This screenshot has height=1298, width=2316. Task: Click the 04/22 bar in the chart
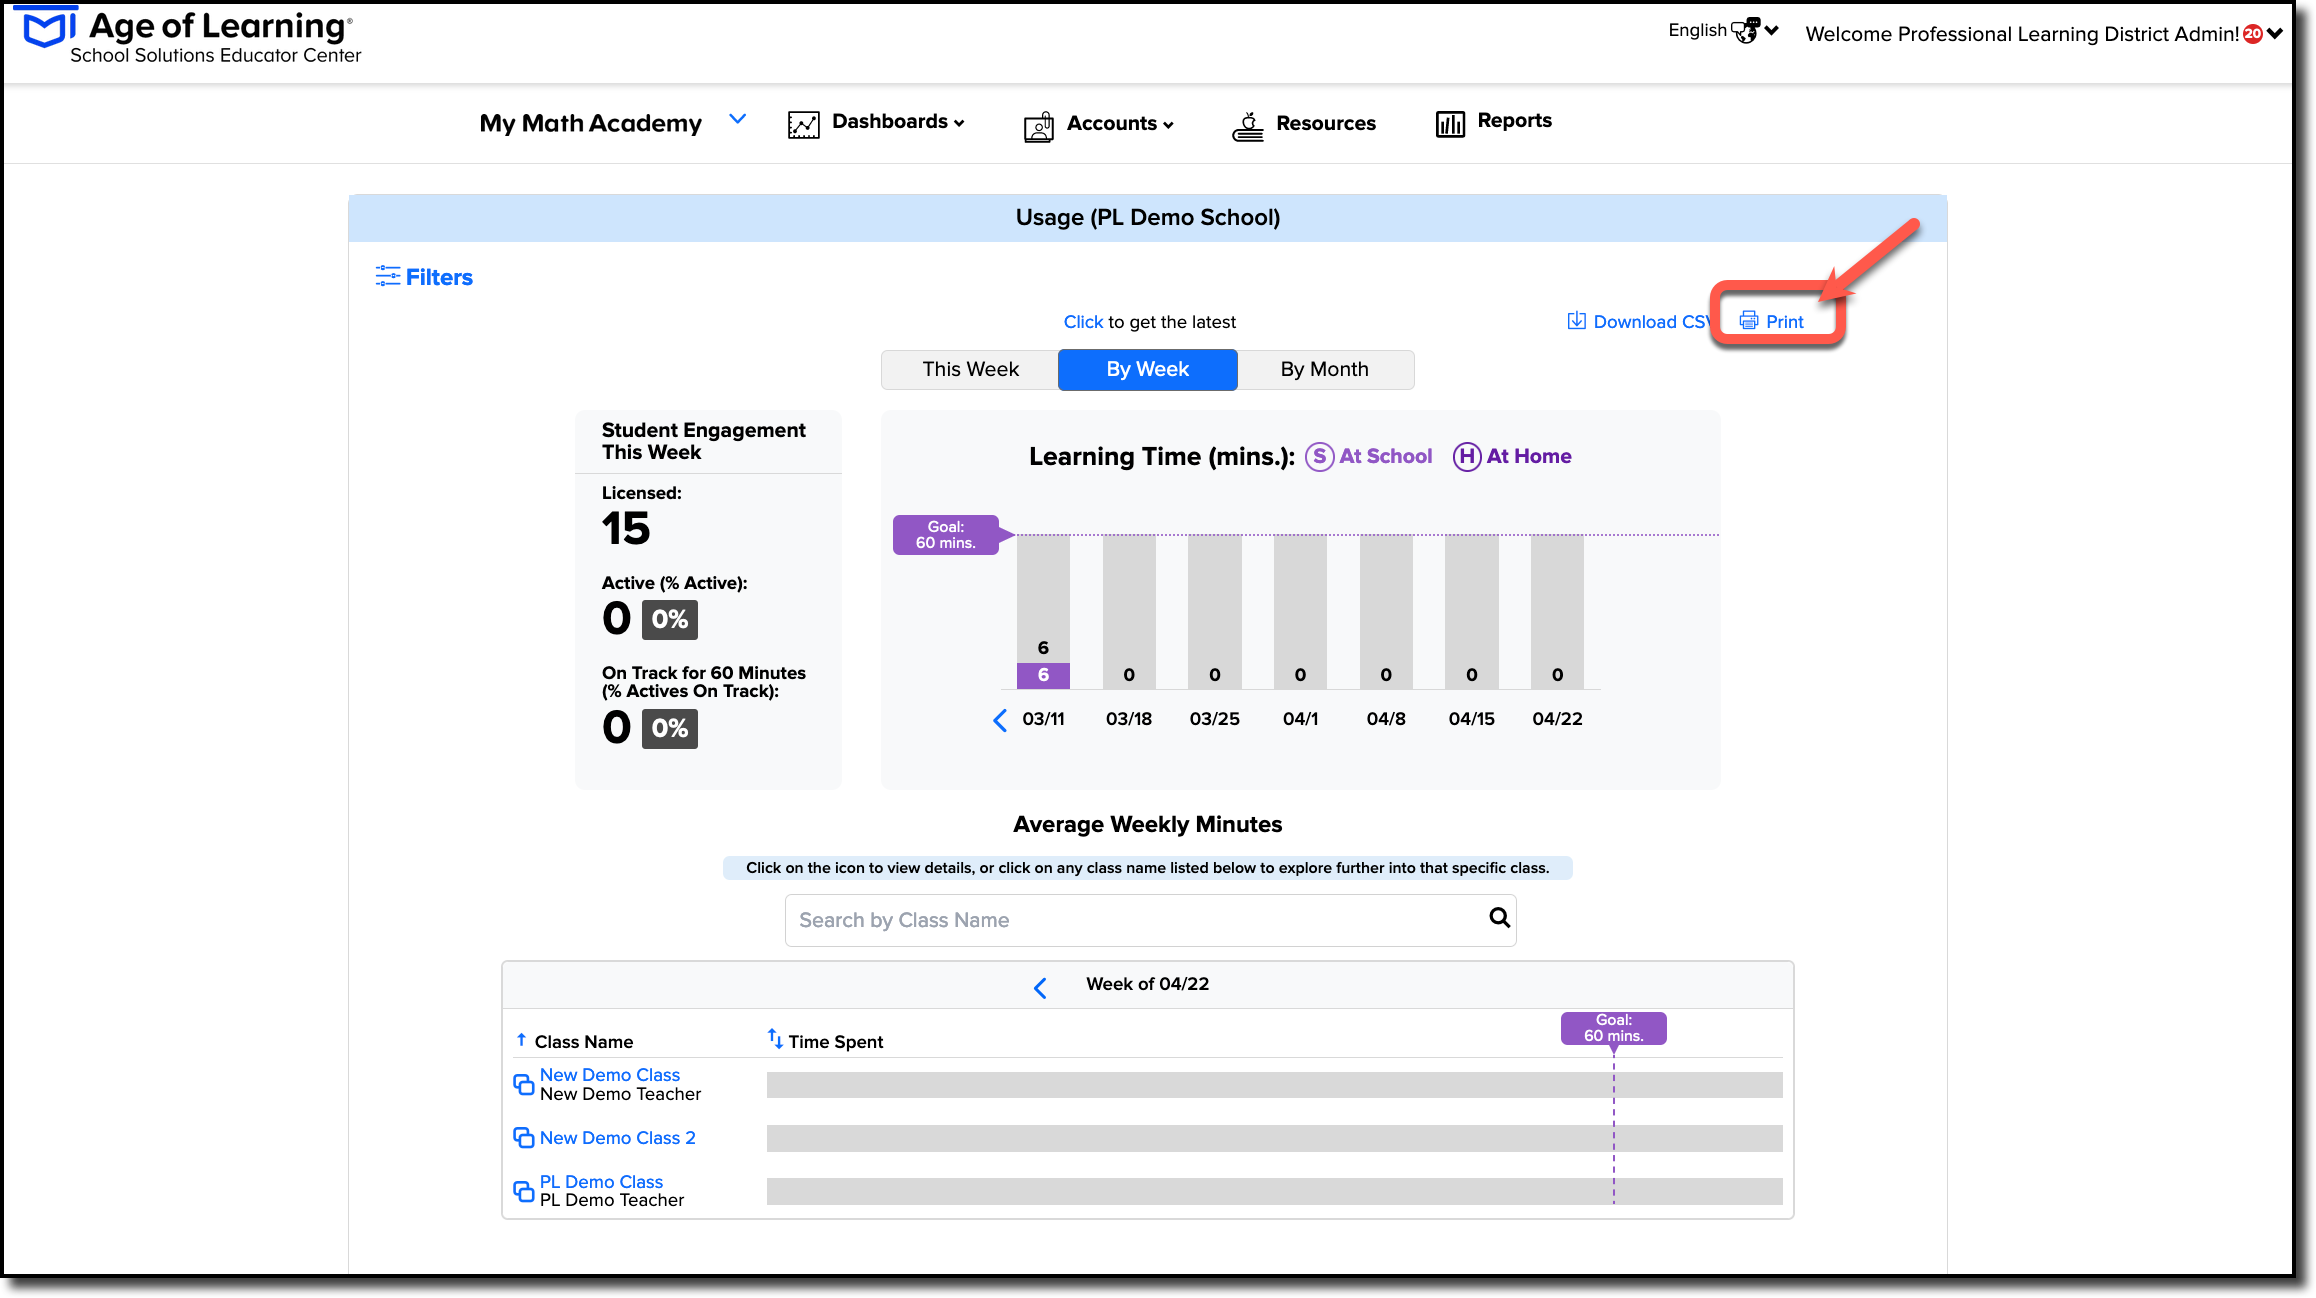(1557, 612)
